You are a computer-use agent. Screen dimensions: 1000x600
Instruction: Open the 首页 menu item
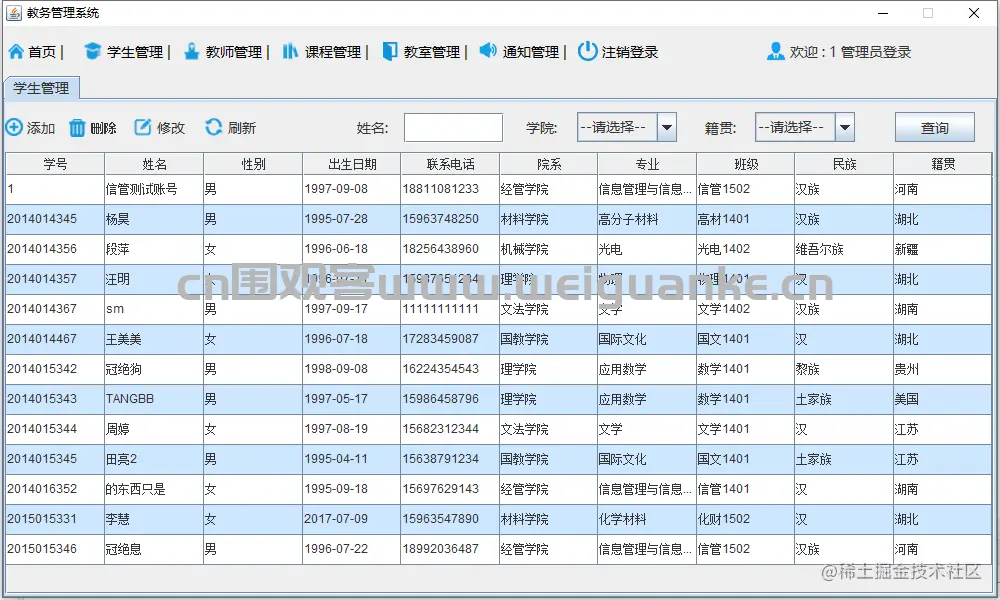42,52
